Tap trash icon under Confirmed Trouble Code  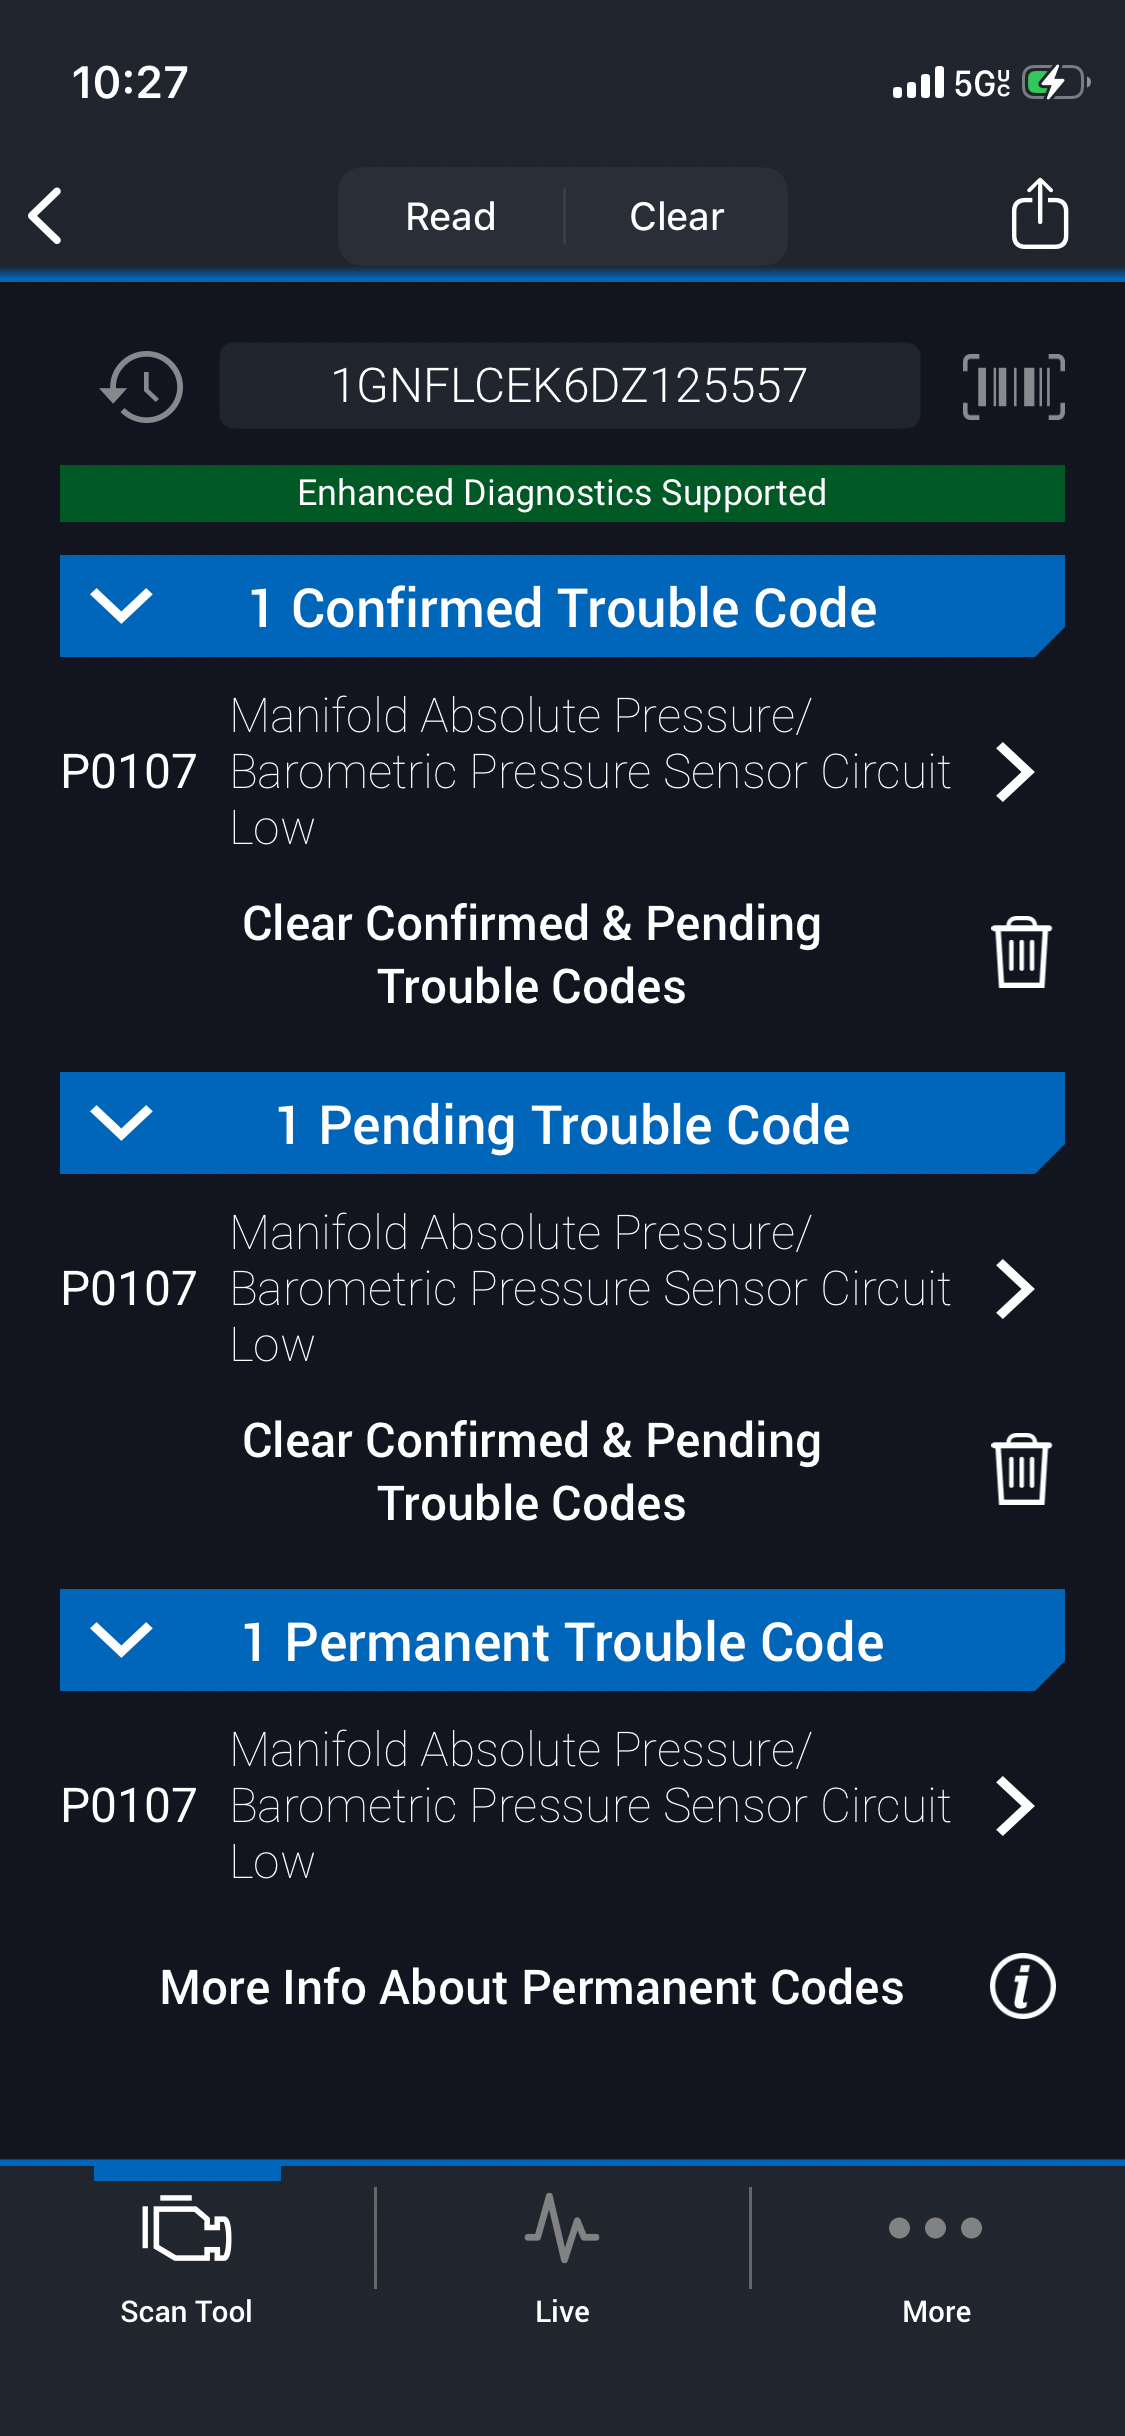coord(1020,953)
